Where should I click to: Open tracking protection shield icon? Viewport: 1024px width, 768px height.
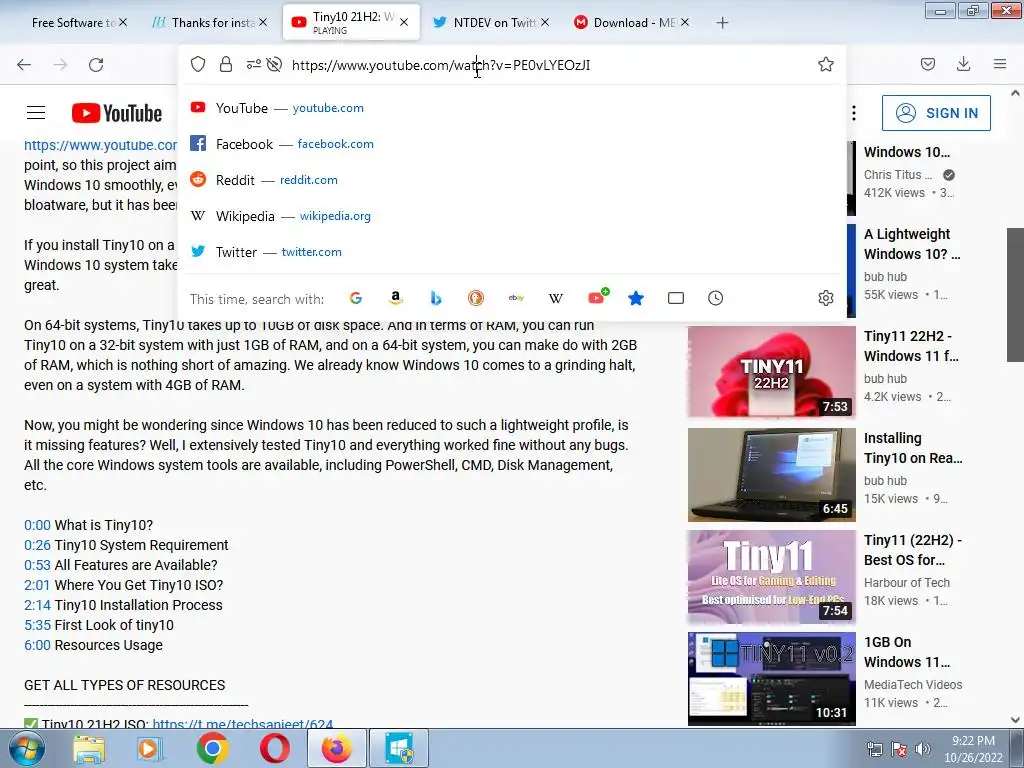(198, 64)
